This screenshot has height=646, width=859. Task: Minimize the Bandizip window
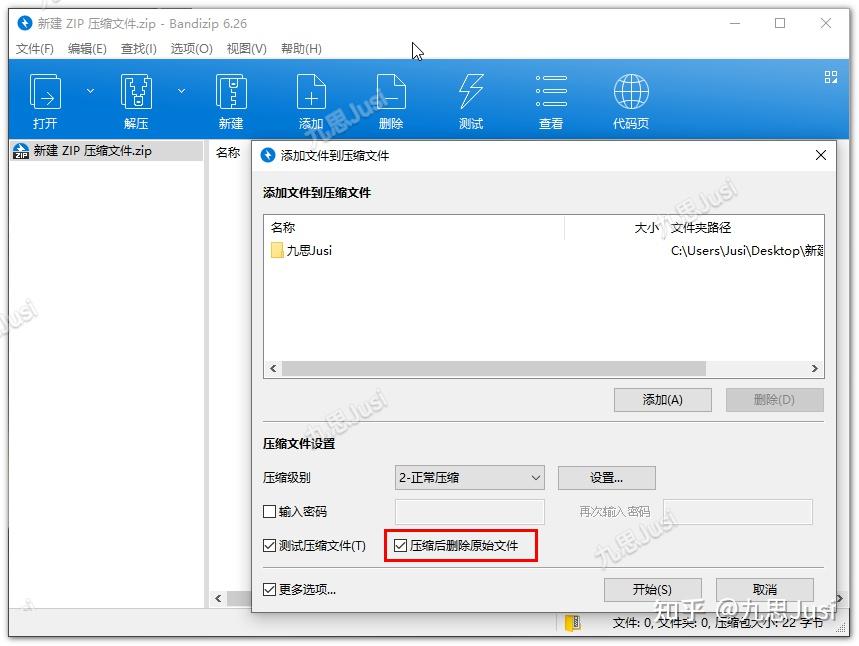point(735,23)
